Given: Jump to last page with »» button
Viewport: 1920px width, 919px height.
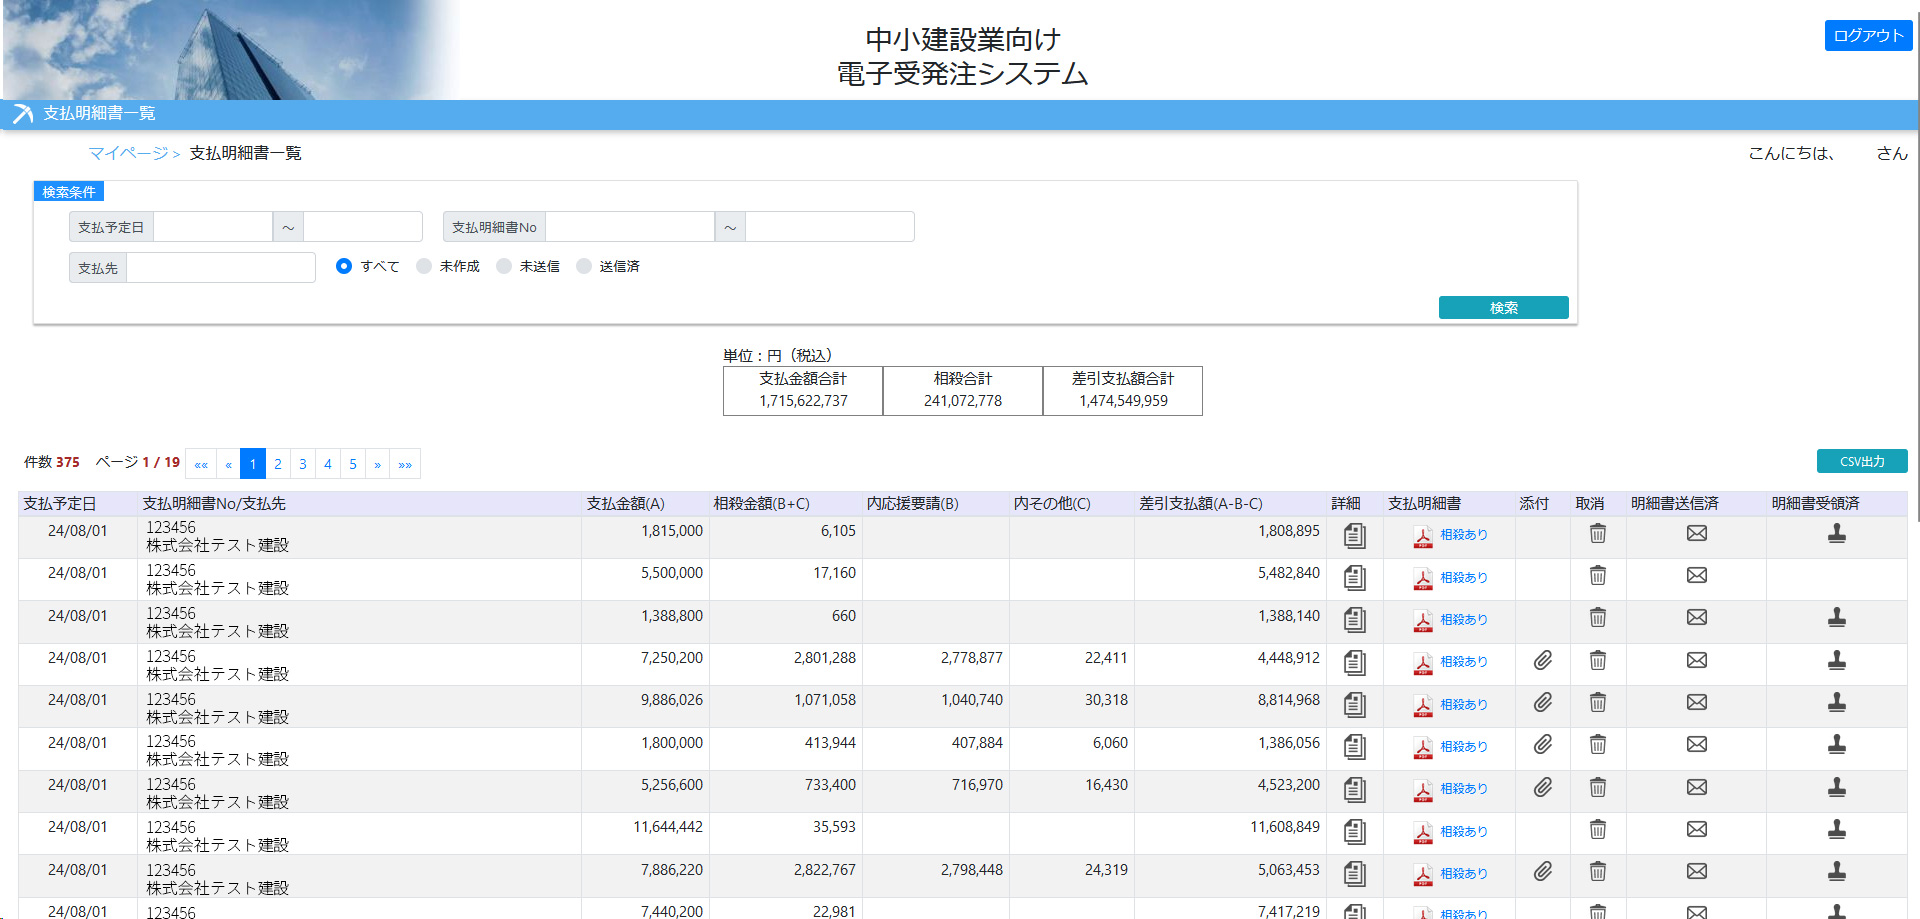Looking at the screenshot, I should click(x=405, y=464).
